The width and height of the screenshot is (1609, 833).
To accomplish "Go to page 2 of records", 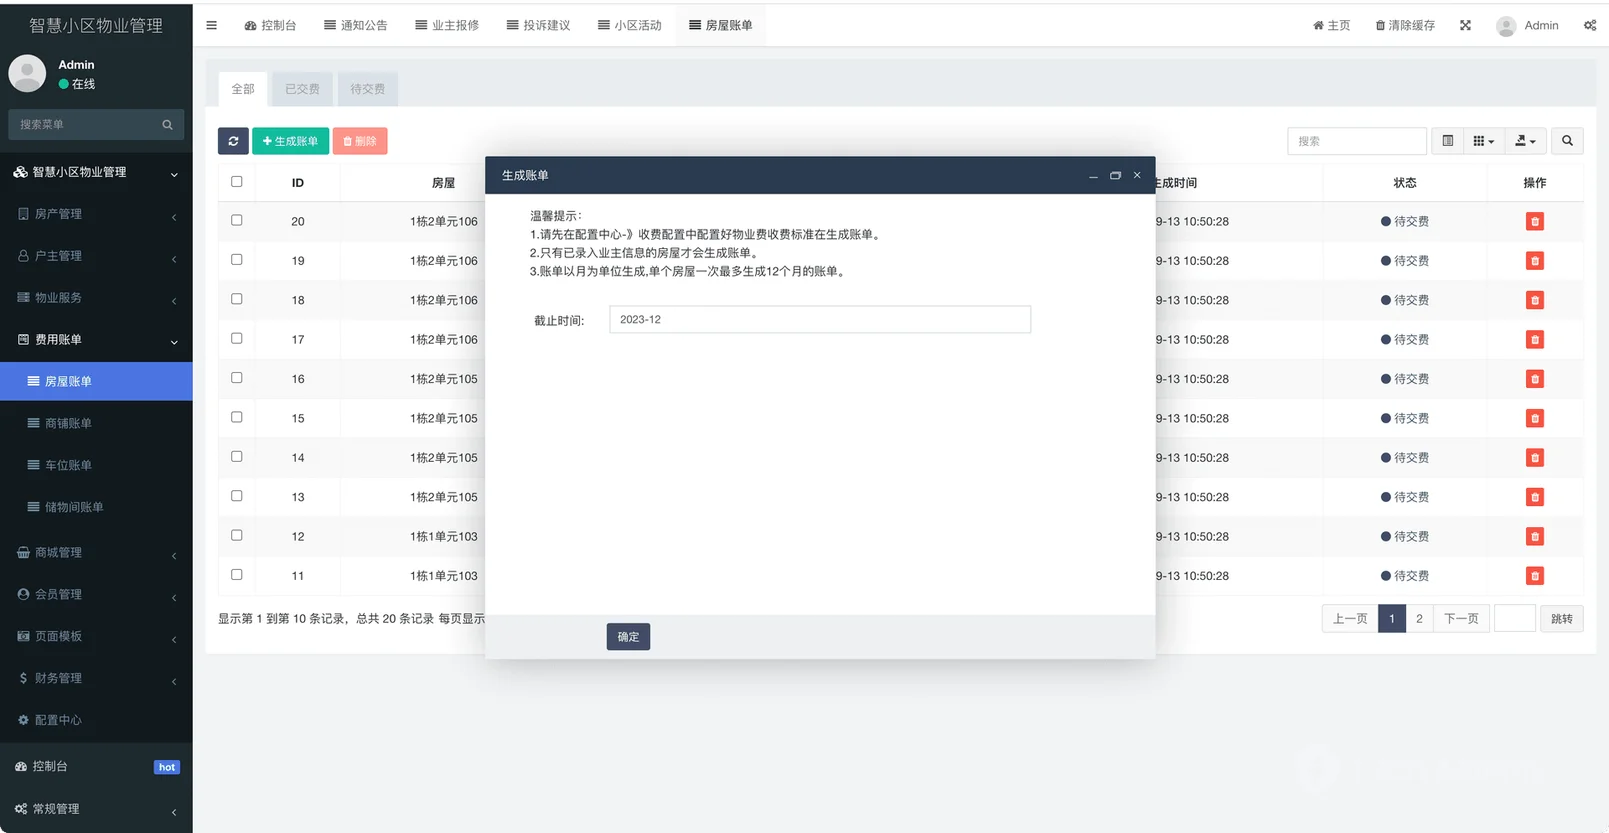I will pyautogui.click(x=1418, y=619).
